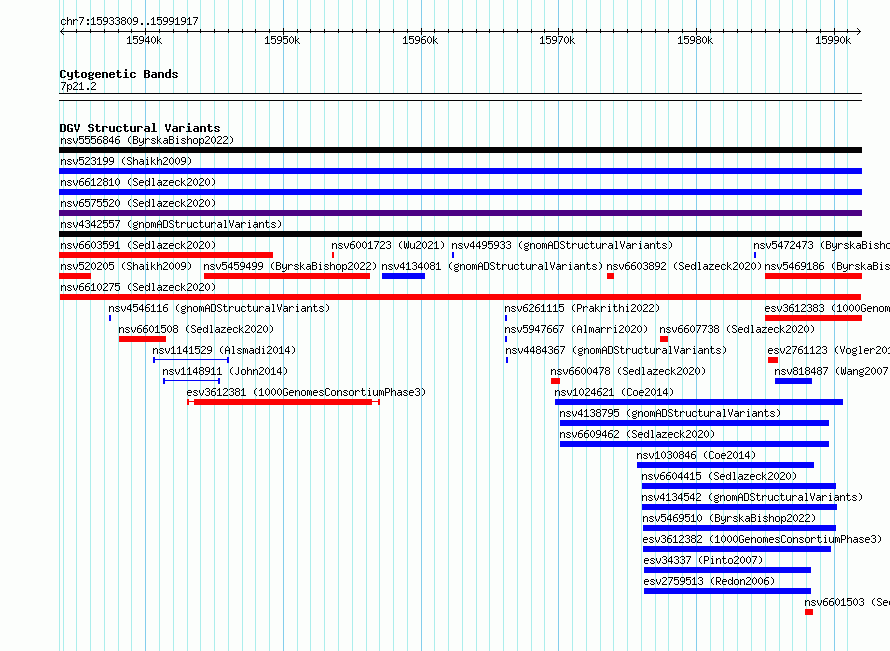Open nsv4134542 (gnomADStructuralVariants) label
The height and width of the screenshot is (651, 890).
(752, 497)
